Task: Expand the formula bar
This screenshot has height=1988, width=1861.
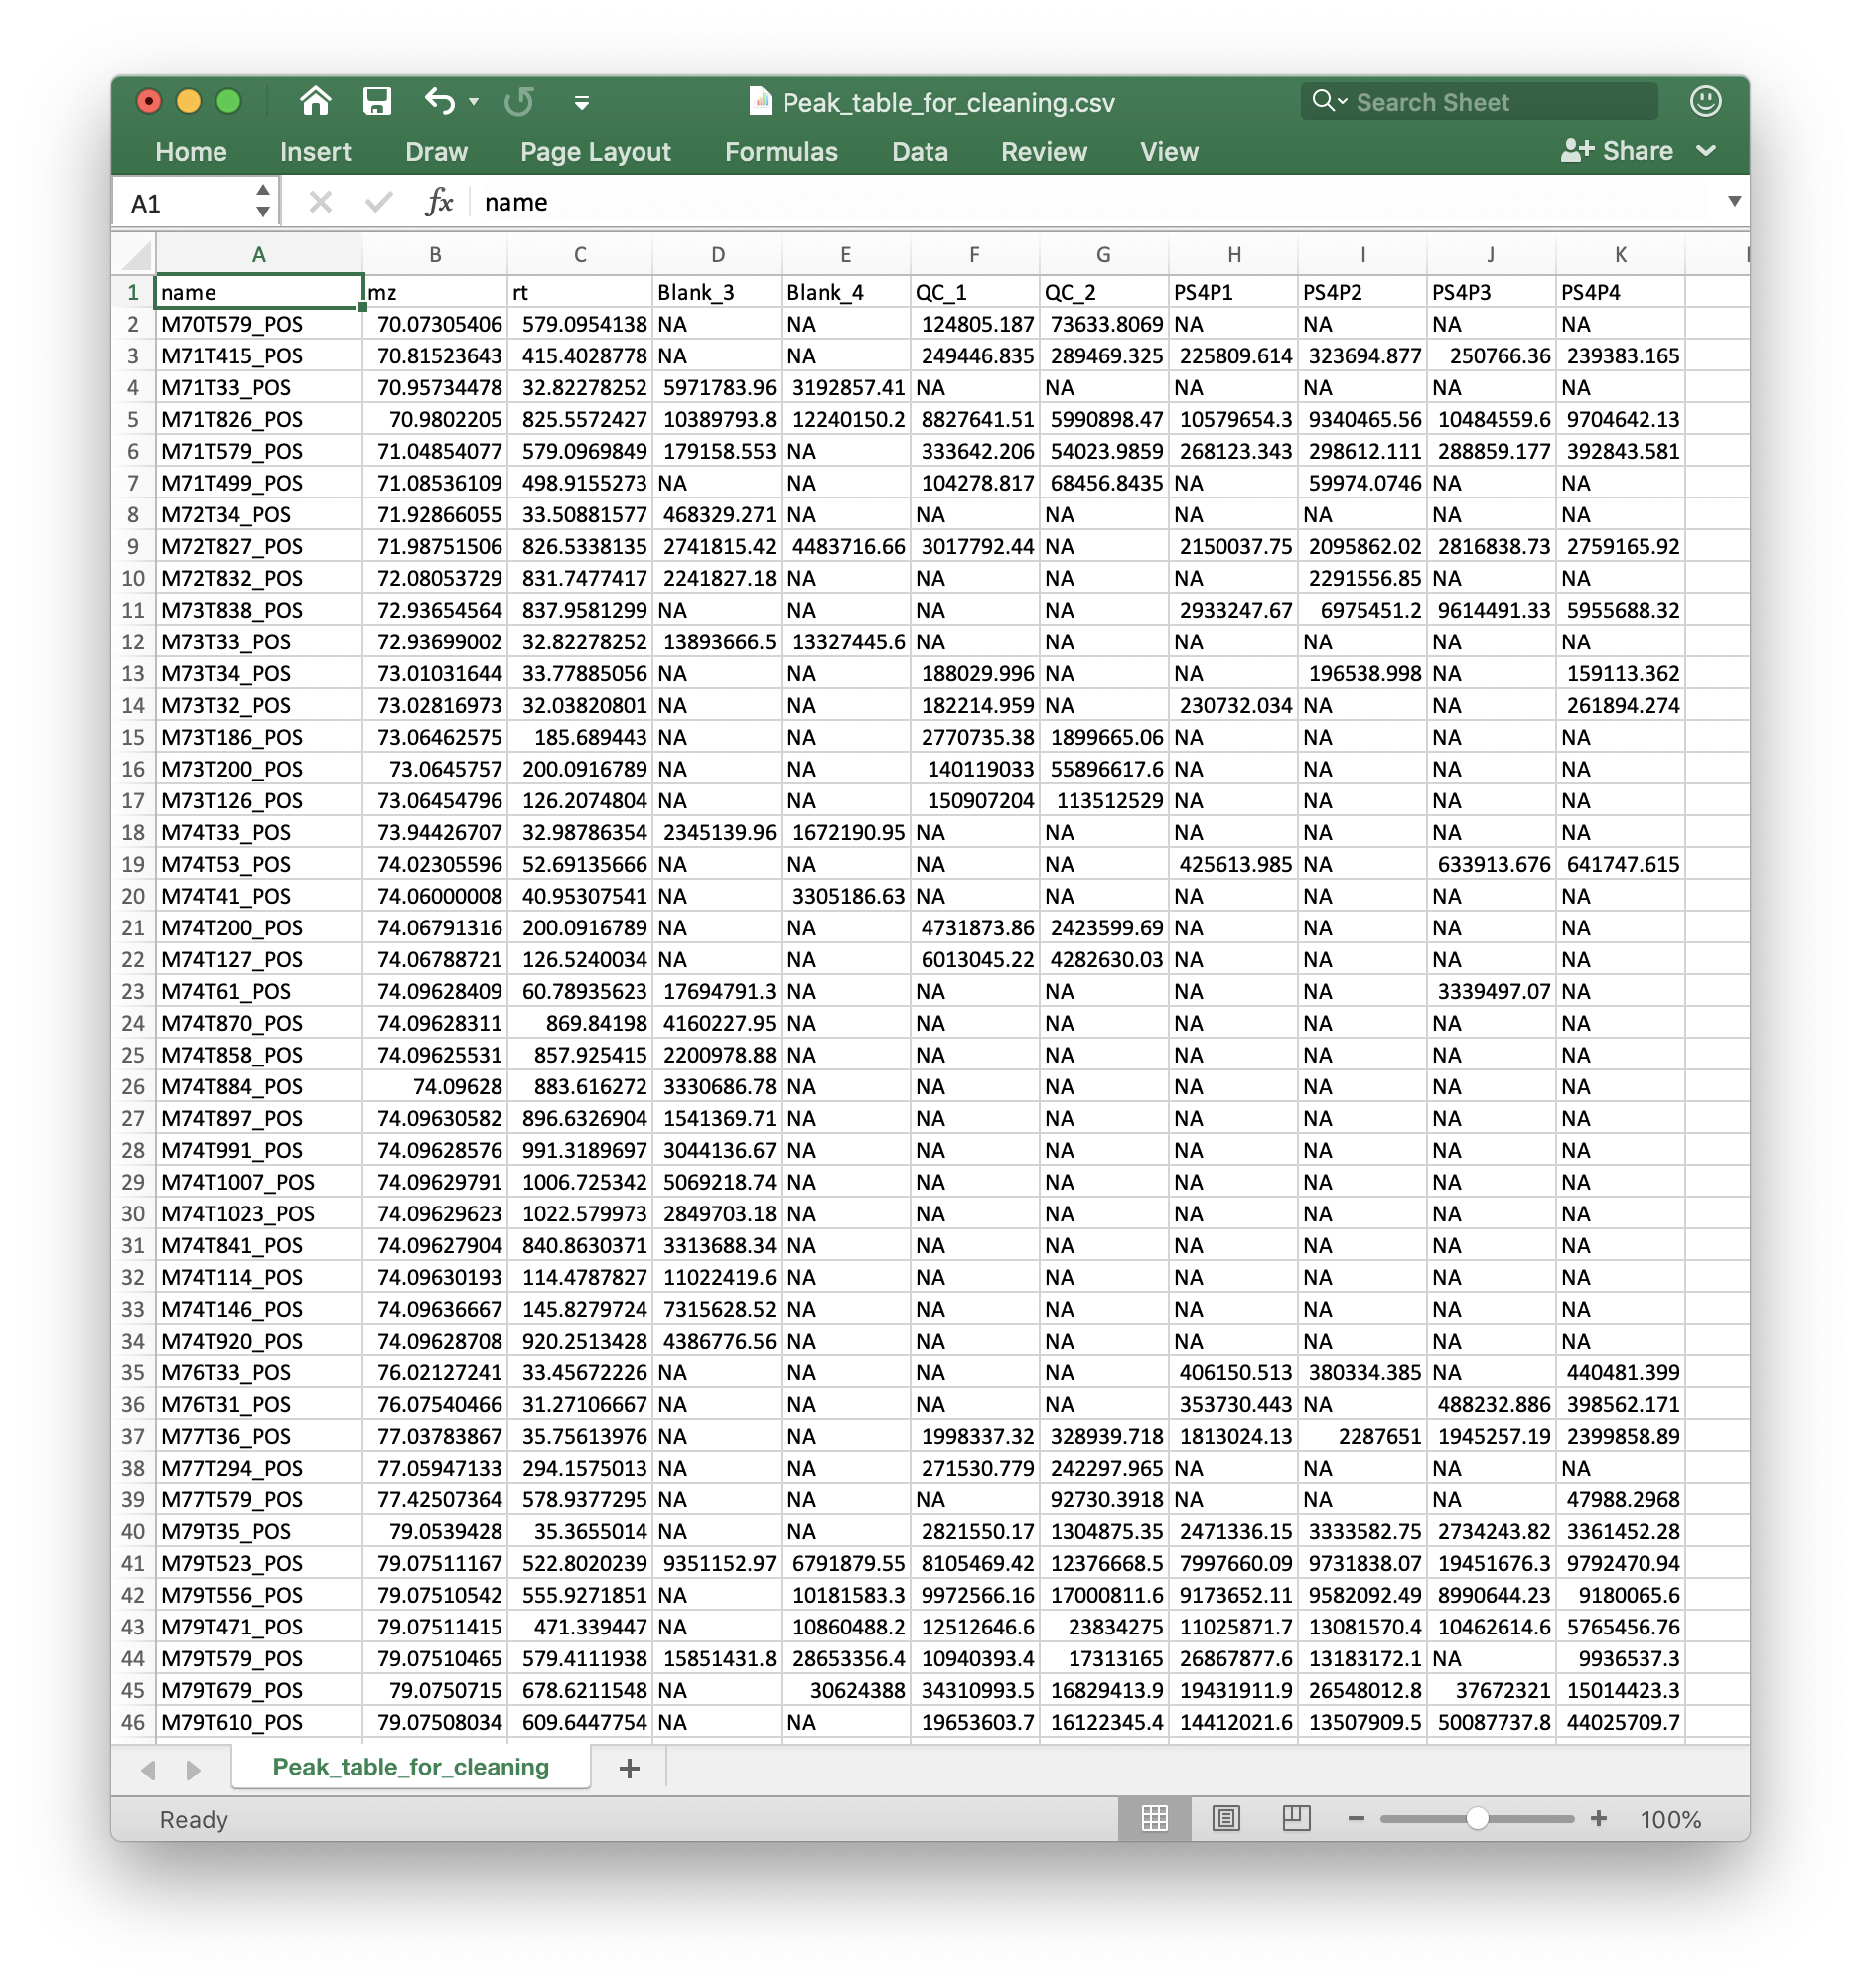Action: pos(1734,201)
